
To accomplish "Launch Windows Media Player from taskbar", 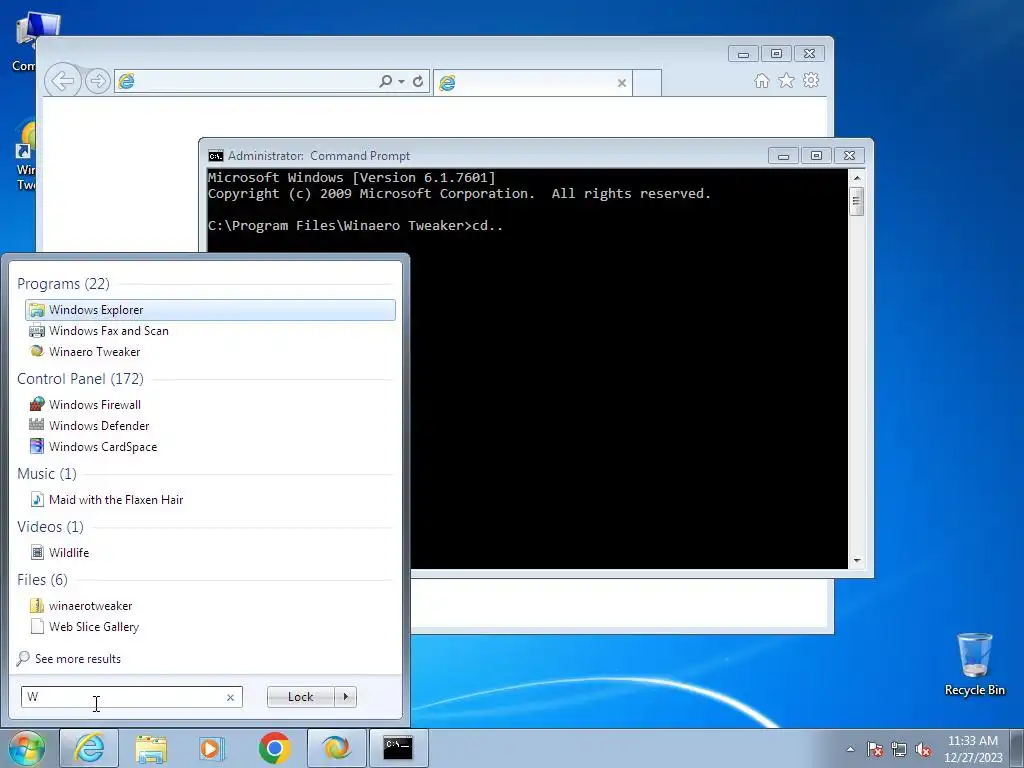I will coord(212,748).
